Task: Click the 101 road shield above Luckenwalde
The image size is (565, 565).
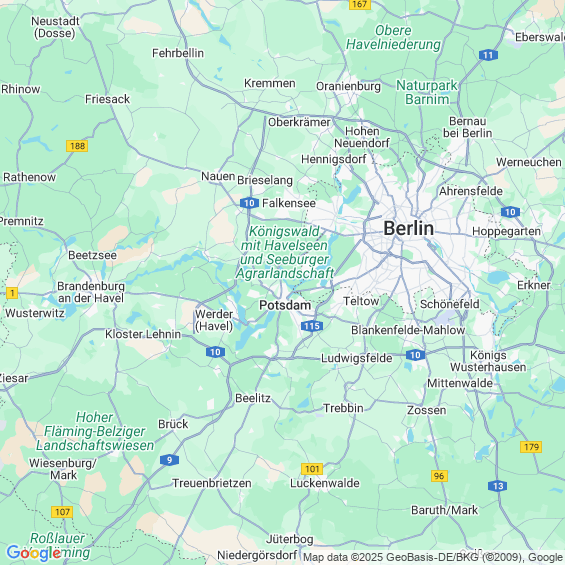Action: (x=312, y=469)
